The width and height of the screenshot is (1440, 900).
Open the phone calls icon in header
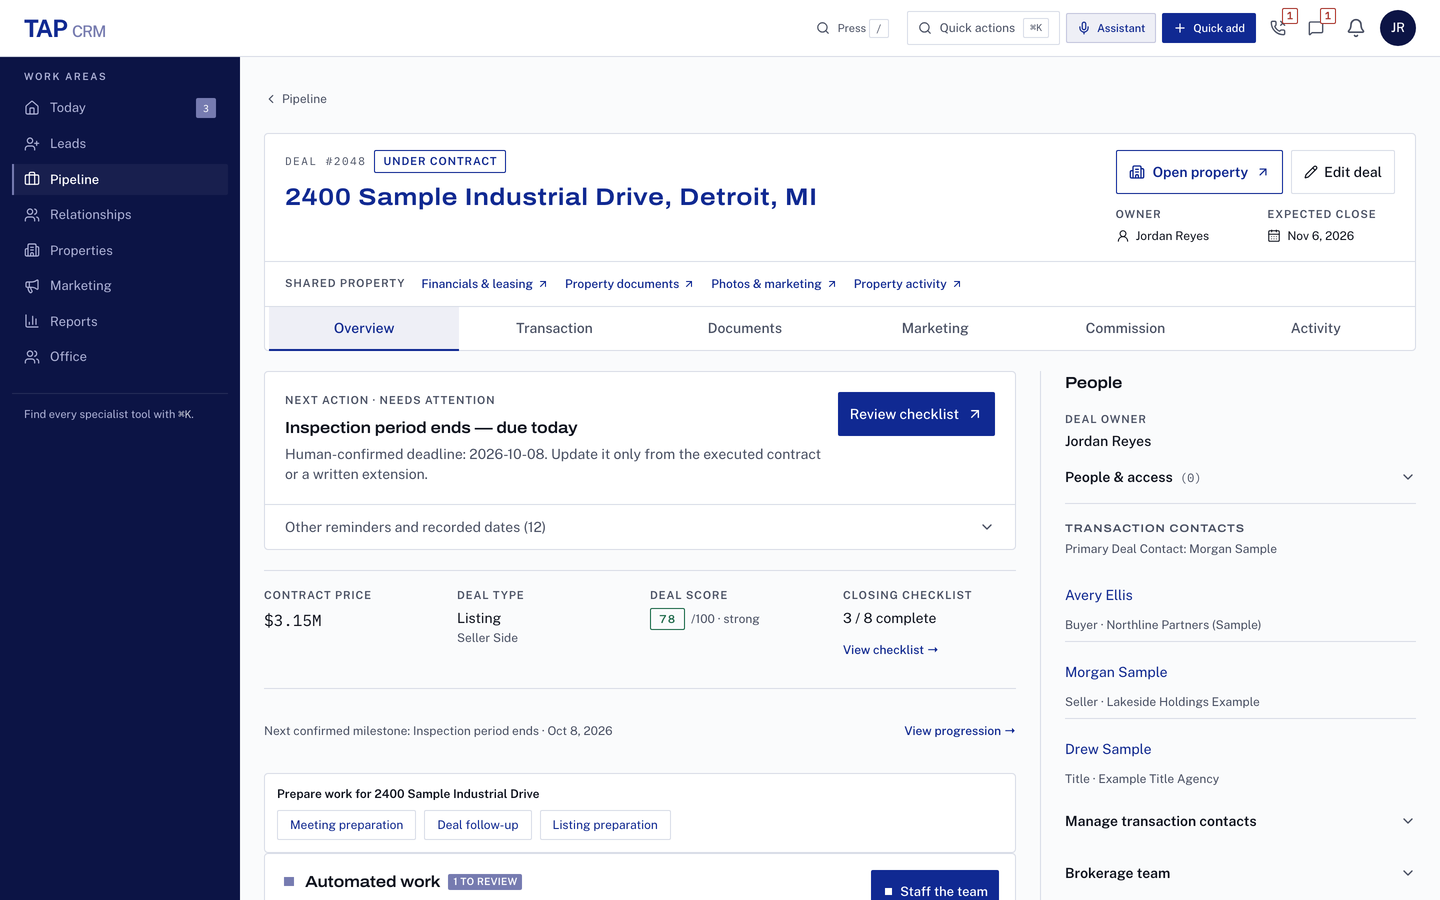[1279, 28]
